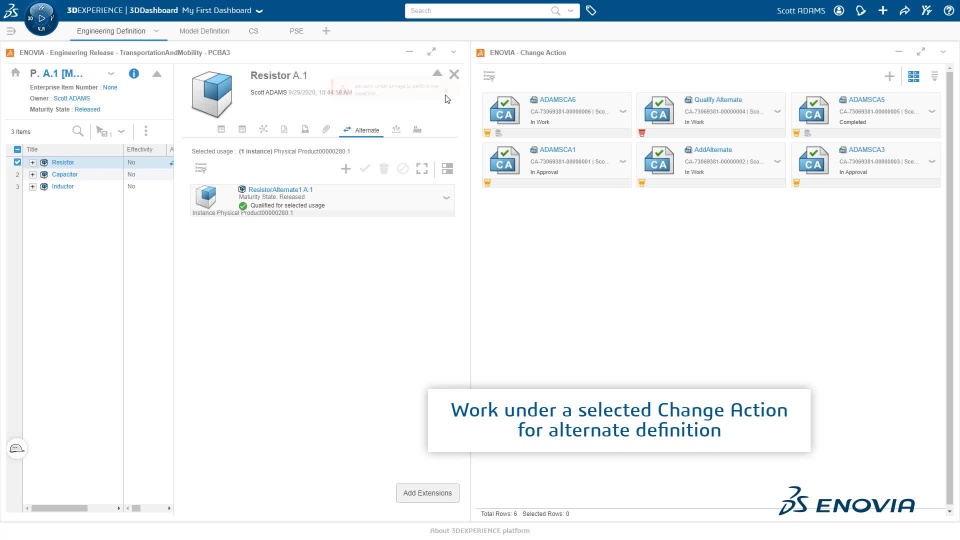This screenshot has width=960, height=540.
Task: Search items with the magnifier above Title column
Action: click(x=78, y=131)
